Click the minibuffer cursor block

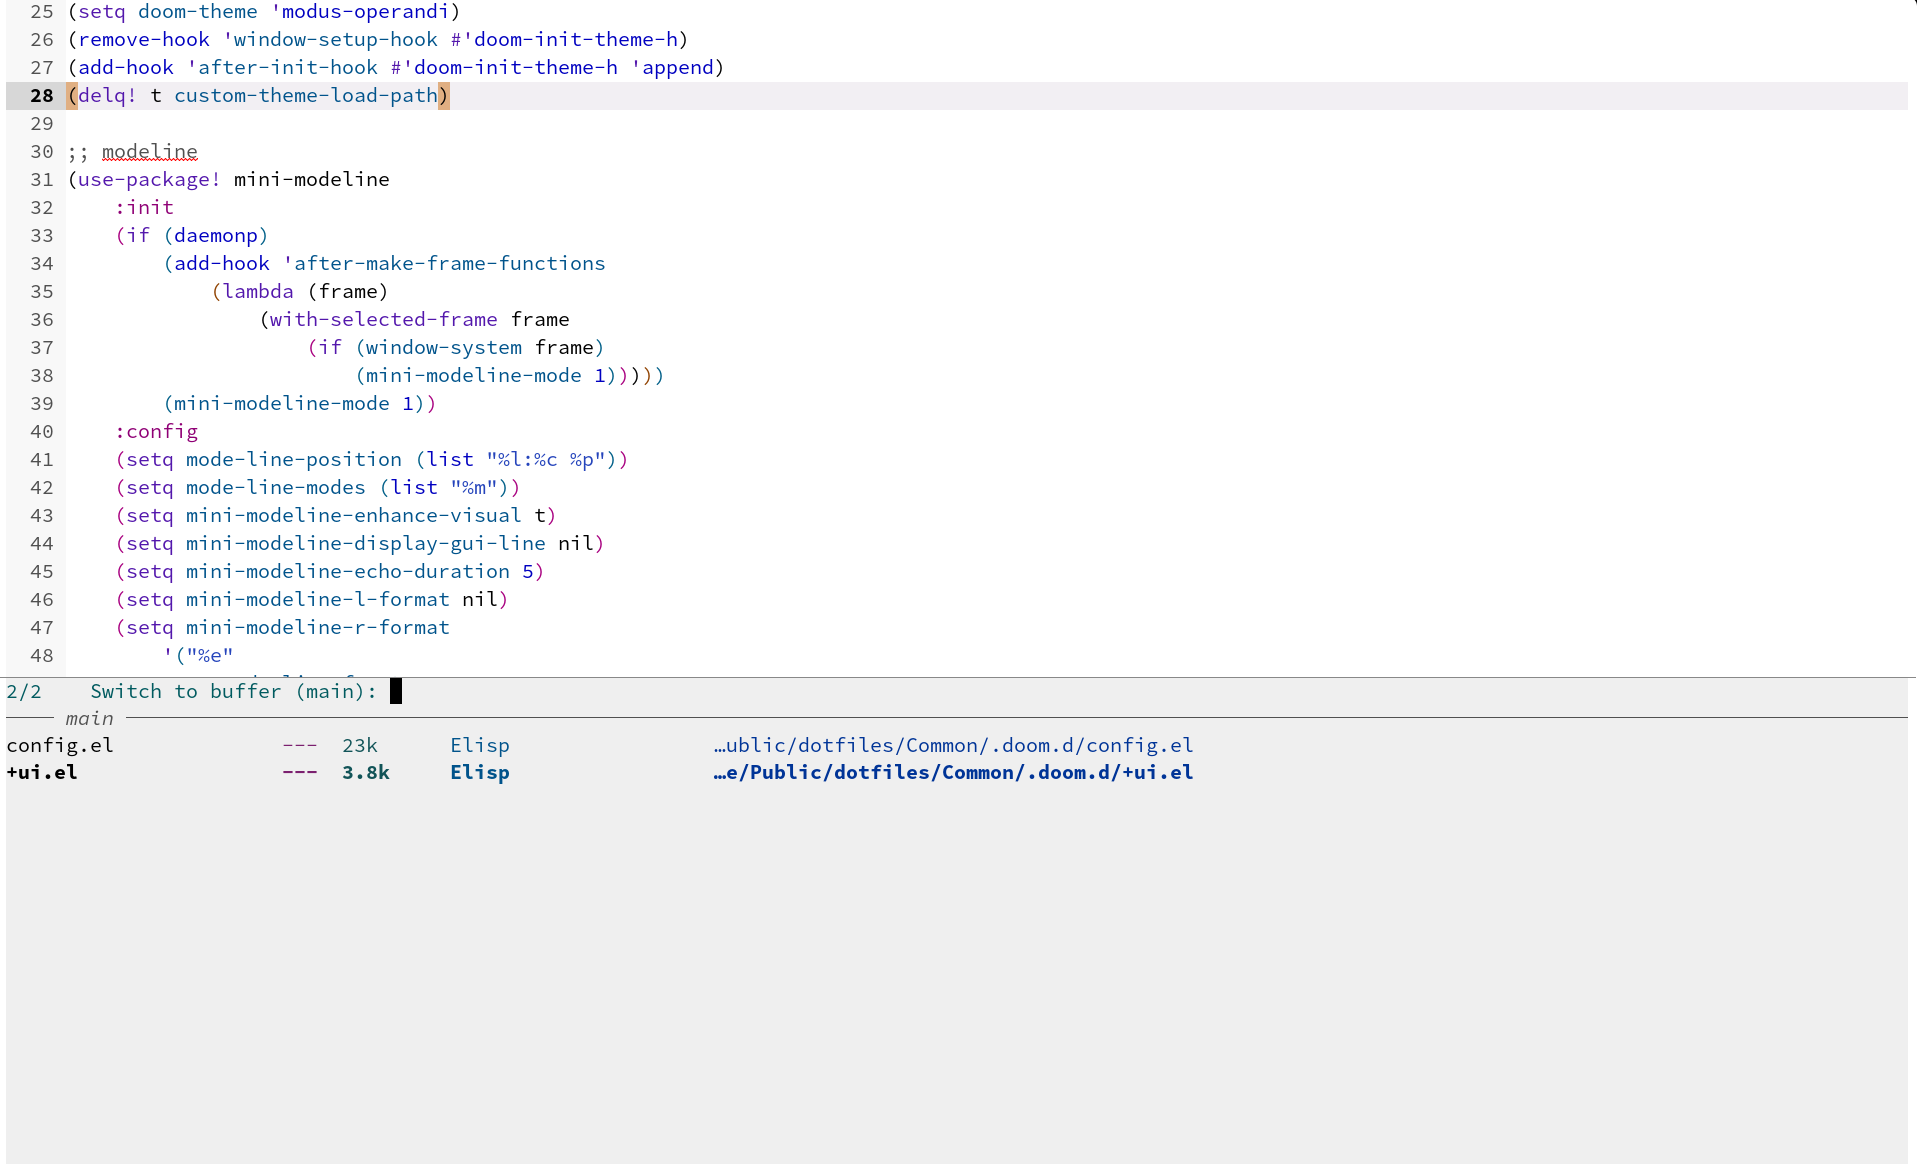(x=396, y=691)
